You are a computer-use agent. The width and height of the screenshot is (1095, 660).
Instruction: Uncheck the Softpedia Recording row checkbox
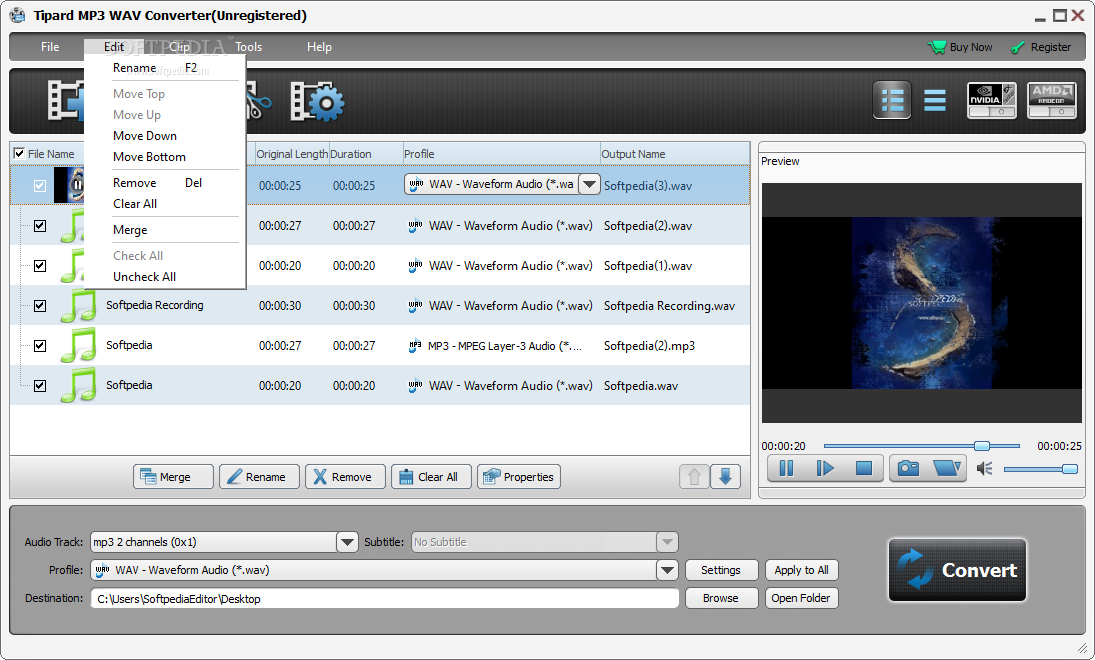40,306
